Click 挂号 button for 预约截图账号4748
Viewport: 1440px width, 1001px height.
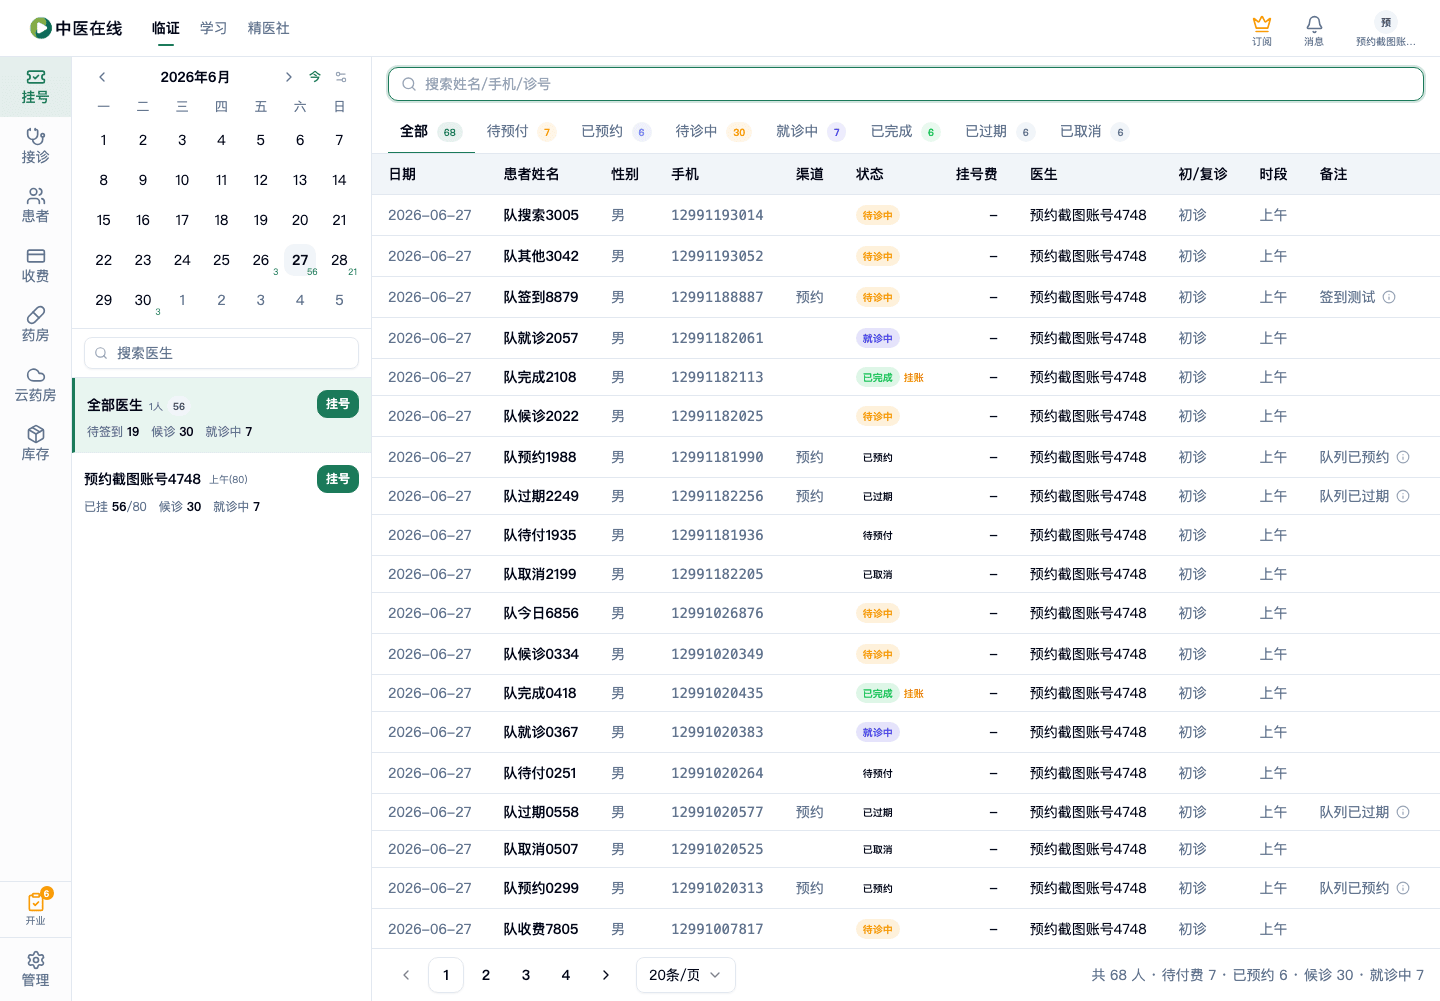338,479
